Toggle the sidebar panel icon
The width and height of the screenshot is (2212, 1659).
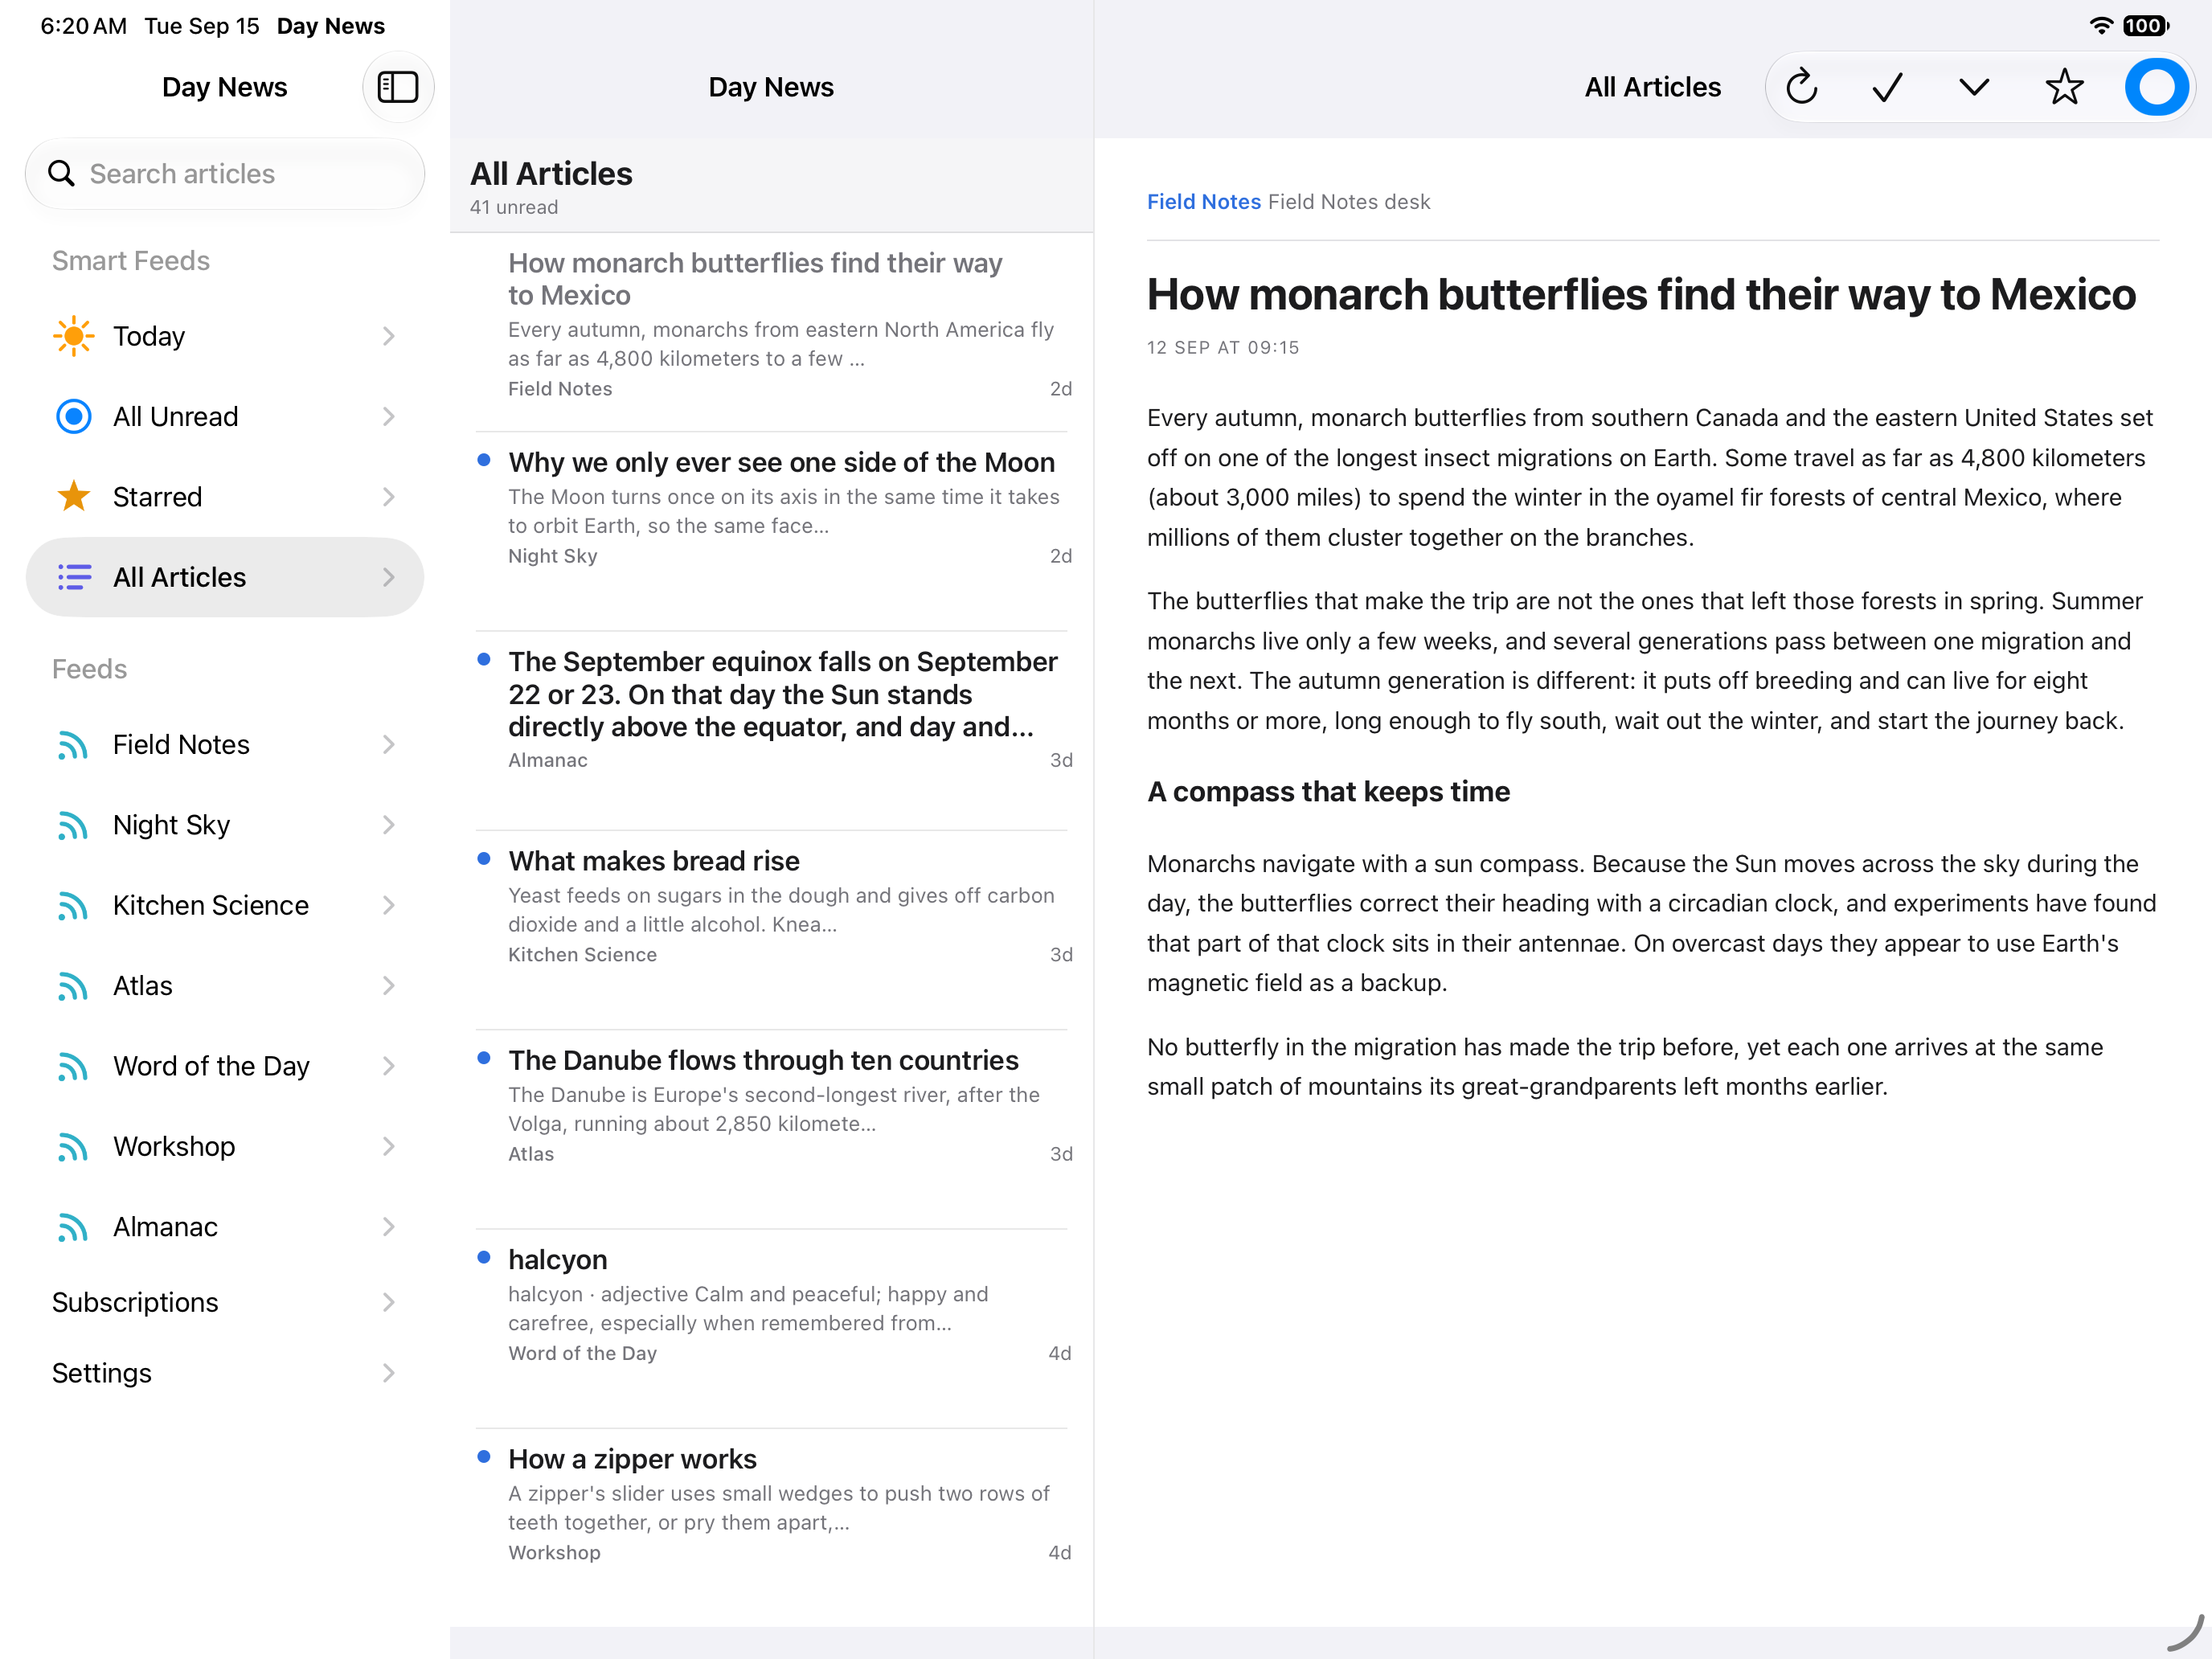398,88
